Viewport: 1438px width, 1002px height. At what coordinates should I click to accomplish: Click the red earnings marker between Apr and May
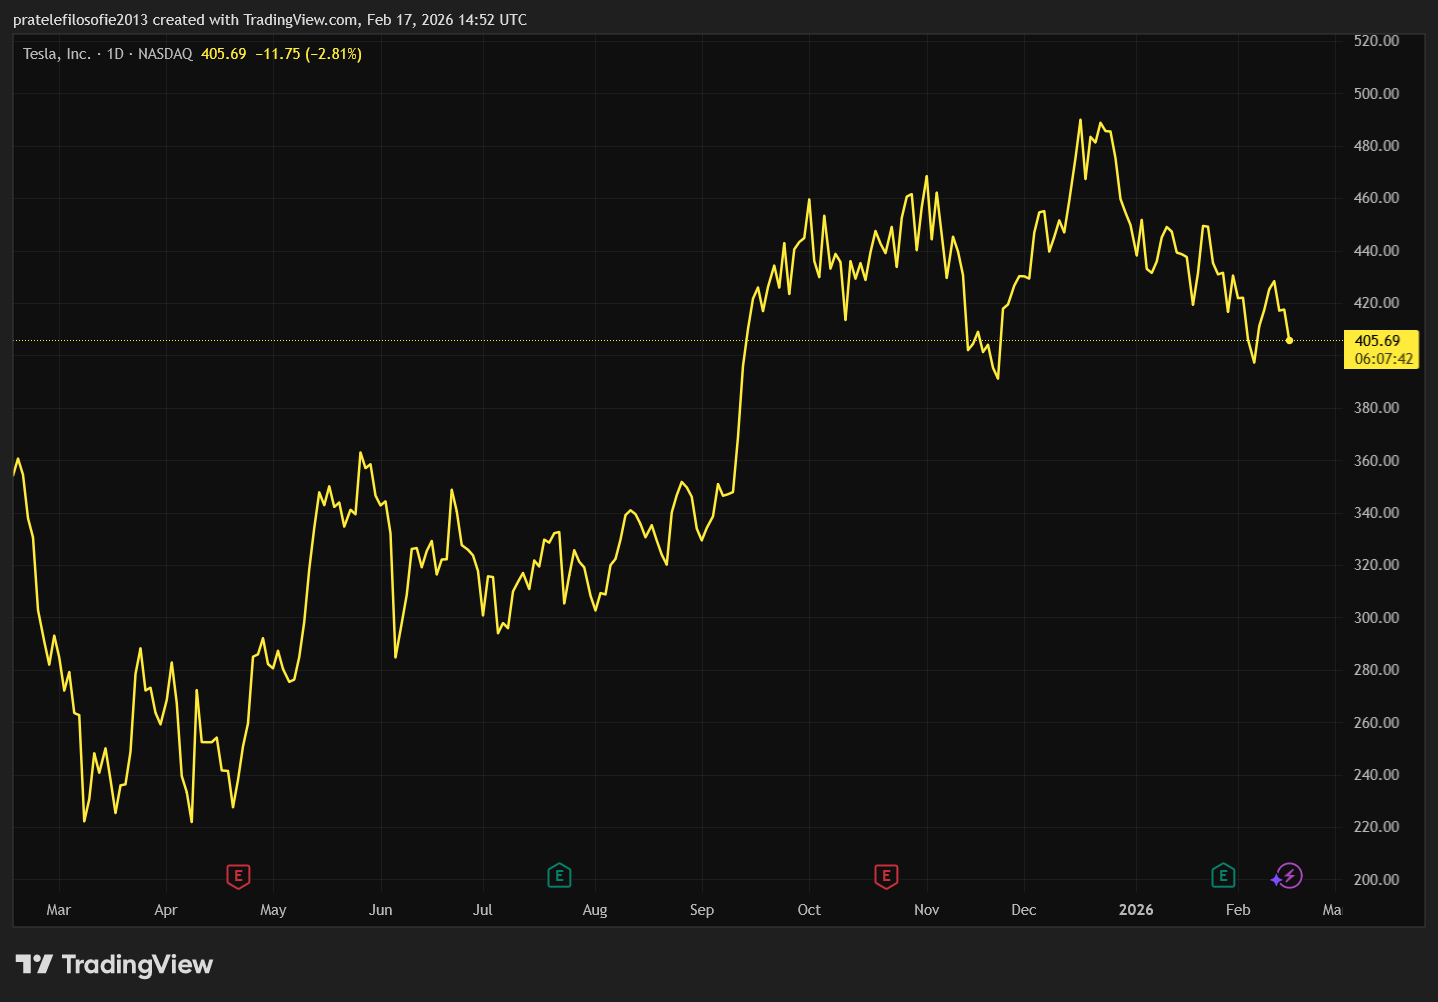(x=238, y=877)
